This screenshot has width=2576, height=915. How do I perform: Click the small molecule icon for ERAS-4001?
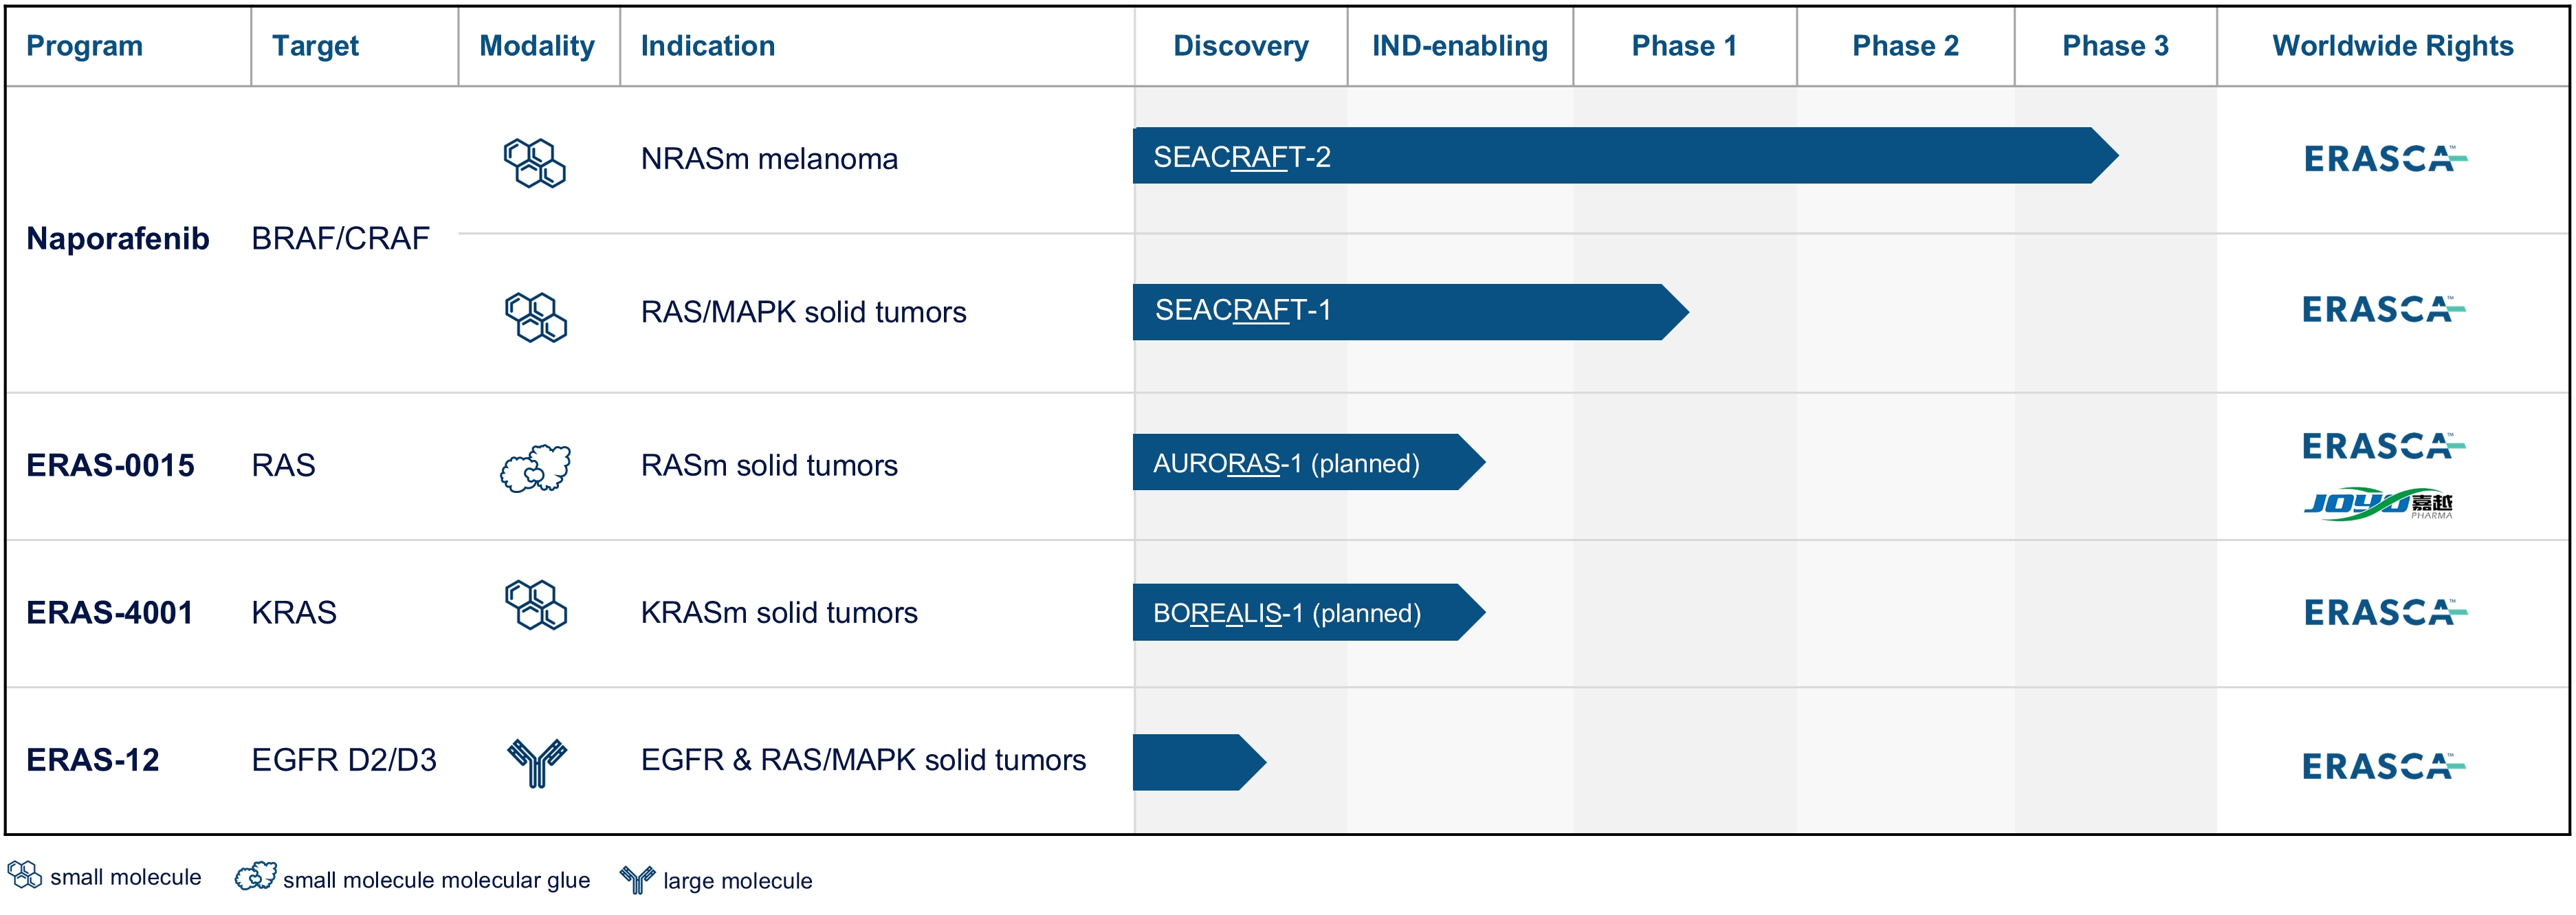536,604
